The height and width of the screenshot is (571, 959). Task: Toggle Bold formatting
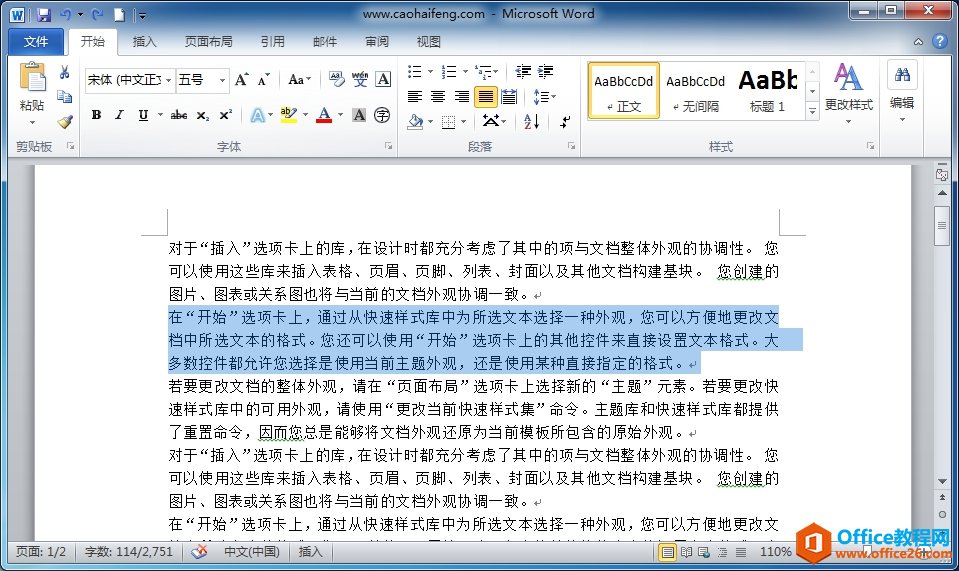(96, 115)
